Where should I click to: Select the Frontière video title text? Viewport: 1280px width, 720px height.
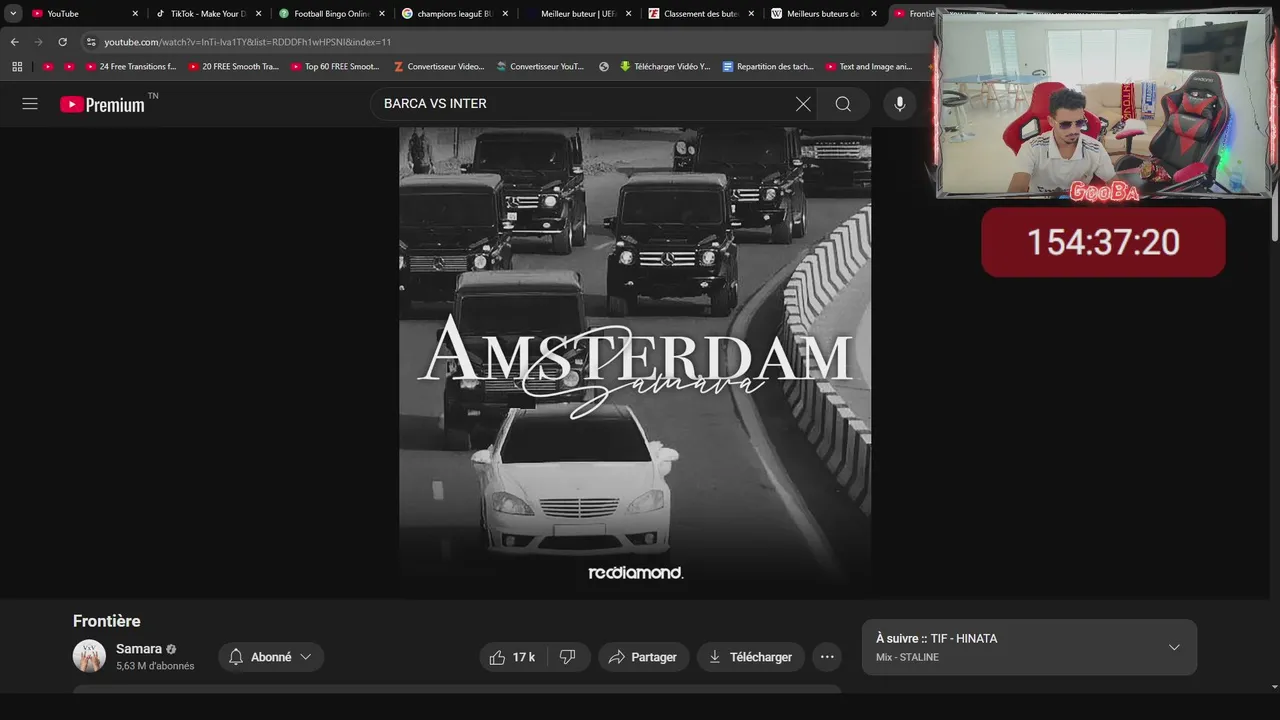coord(107,621)
